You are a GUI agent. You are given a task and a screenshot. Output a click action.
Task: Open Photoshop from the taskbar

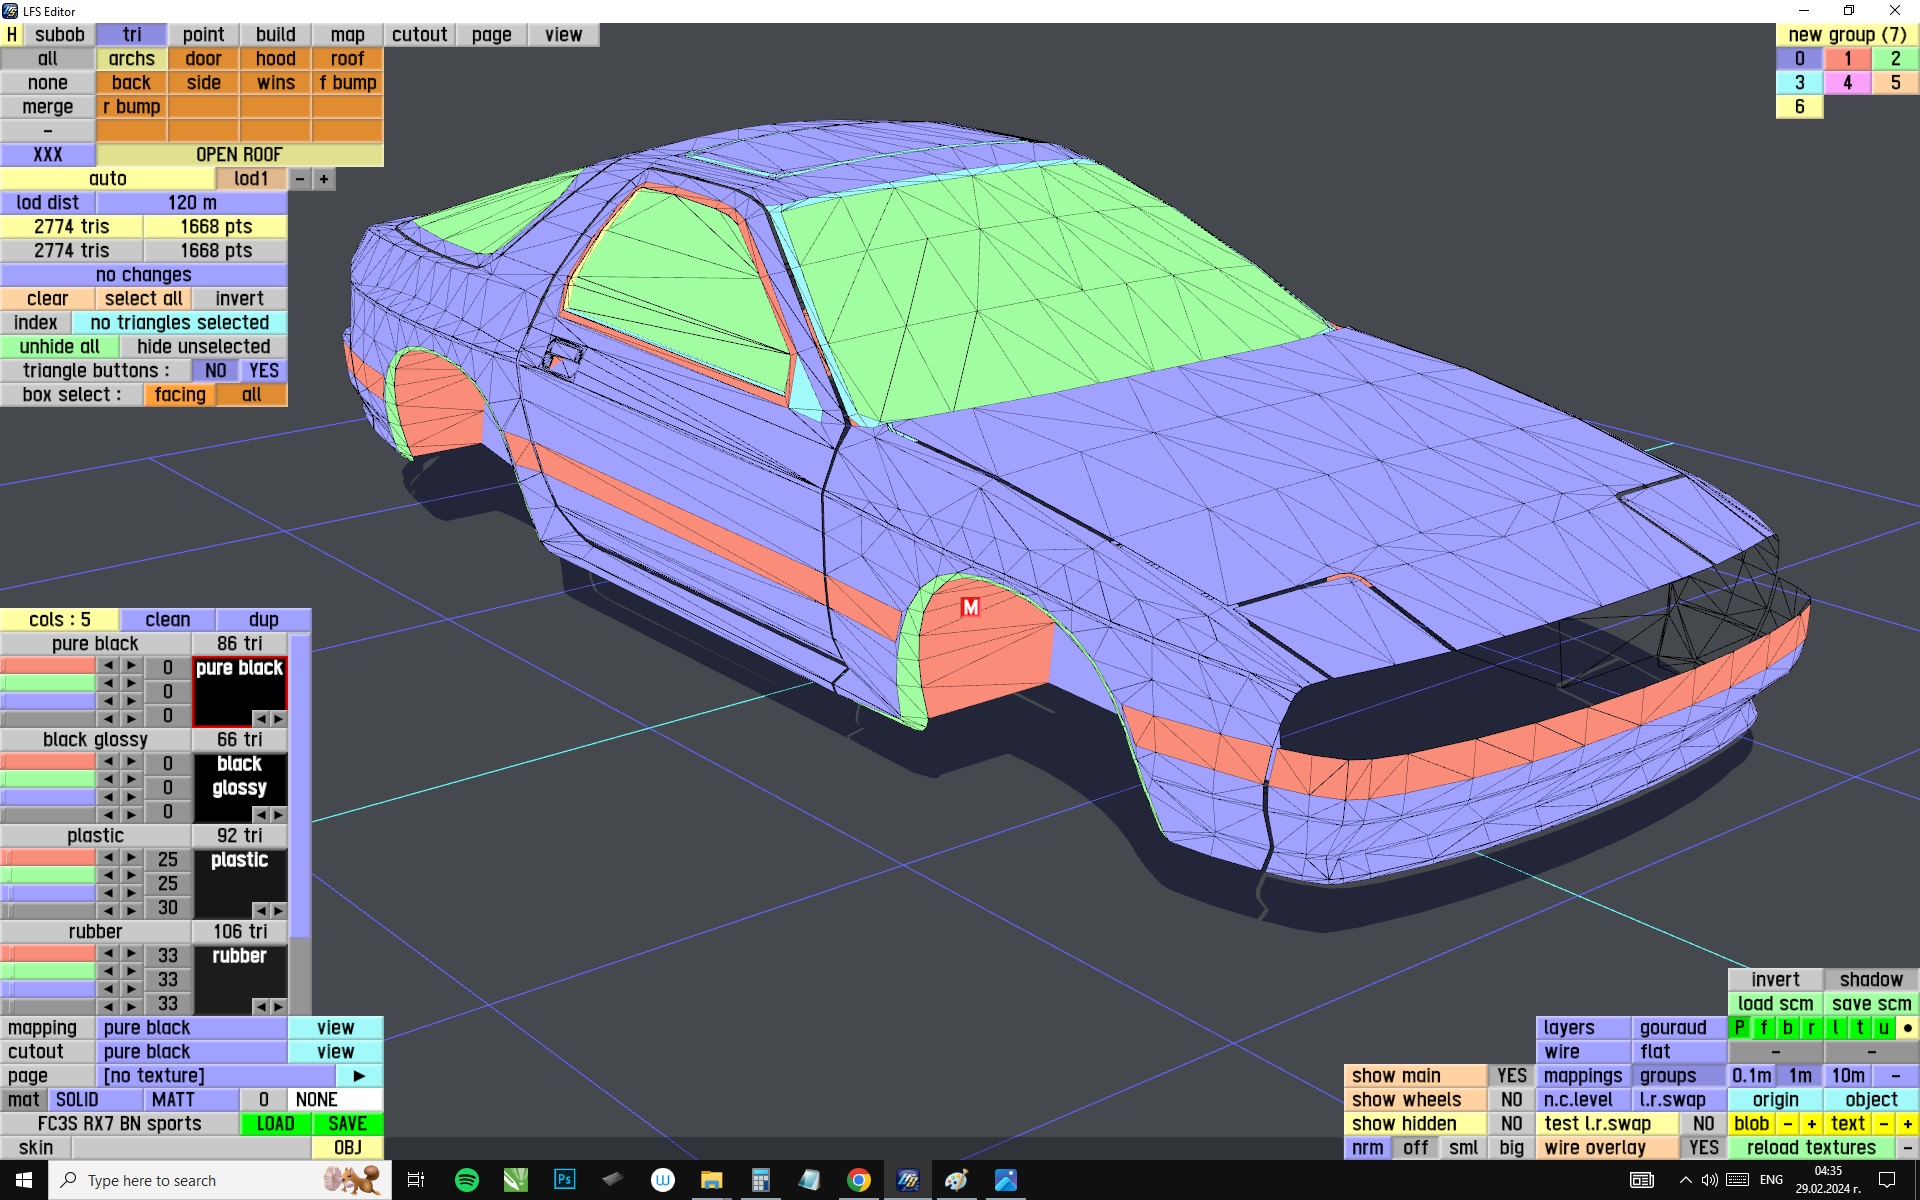(564, 1180)
